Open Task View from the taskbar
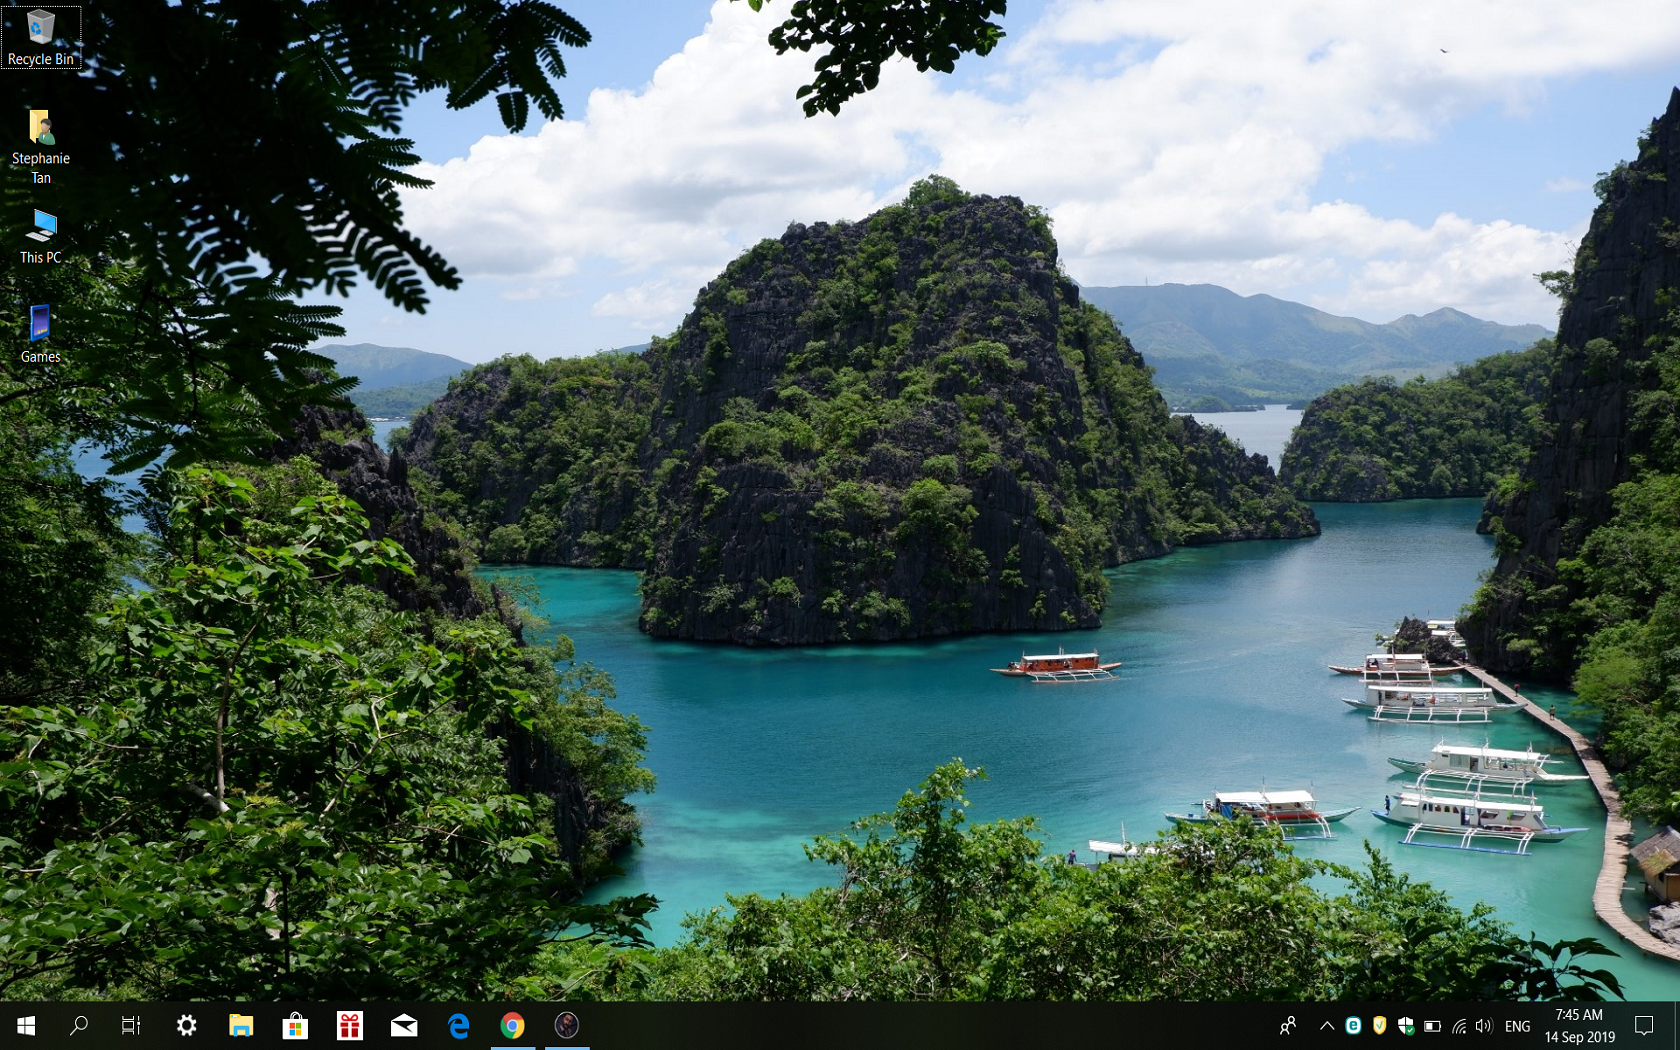The height and width of the screenshot is (1050, 1680). (x=131, y=1025)
